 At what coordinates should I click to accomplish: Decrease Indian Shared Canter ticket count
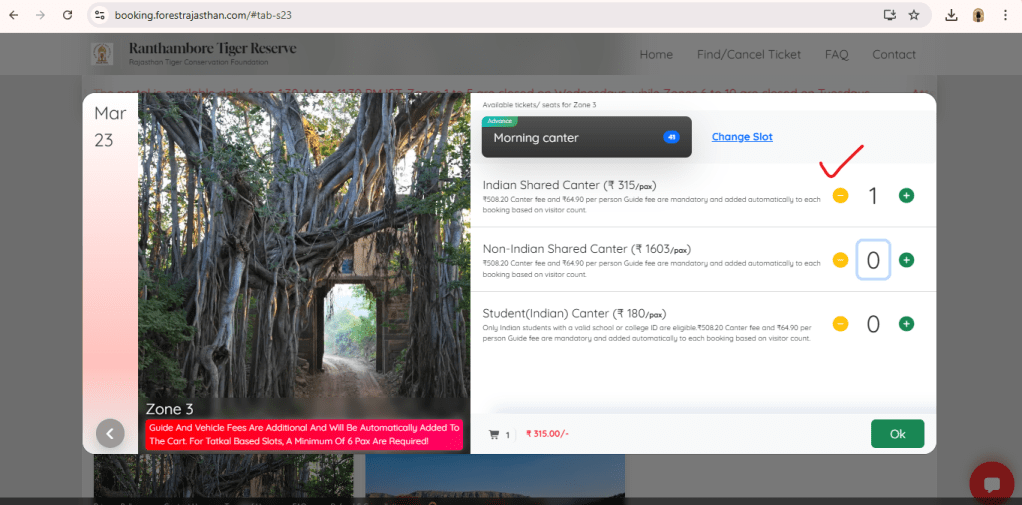click(x=840, y=196)
